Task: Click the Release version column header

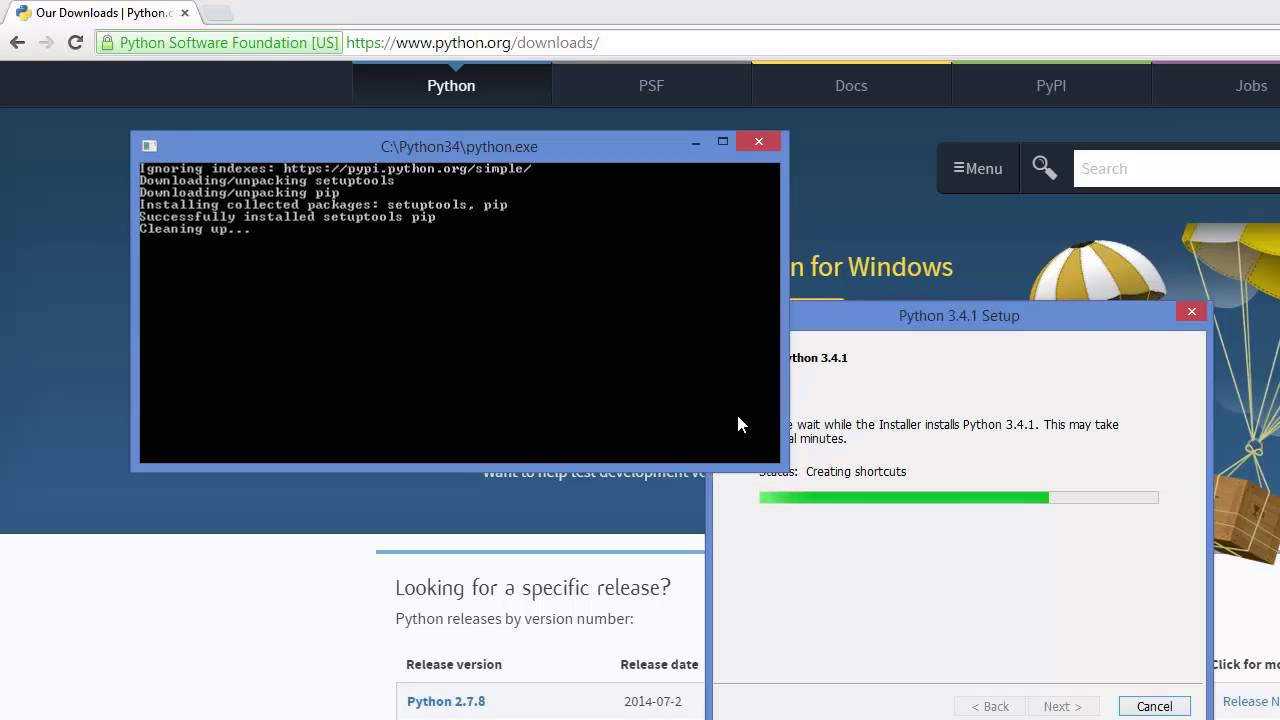Action: point(454,664)
